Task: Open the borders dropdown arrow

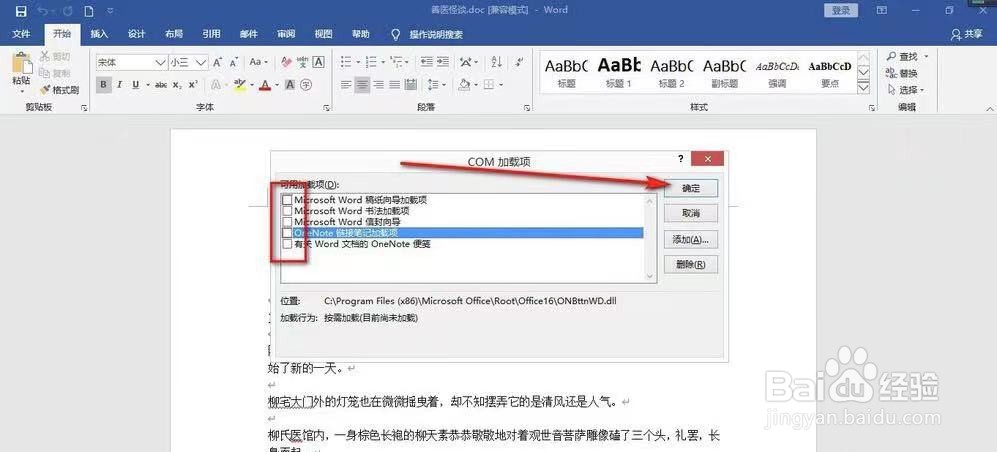Action: pyautogui.click(x=502, y=85)
